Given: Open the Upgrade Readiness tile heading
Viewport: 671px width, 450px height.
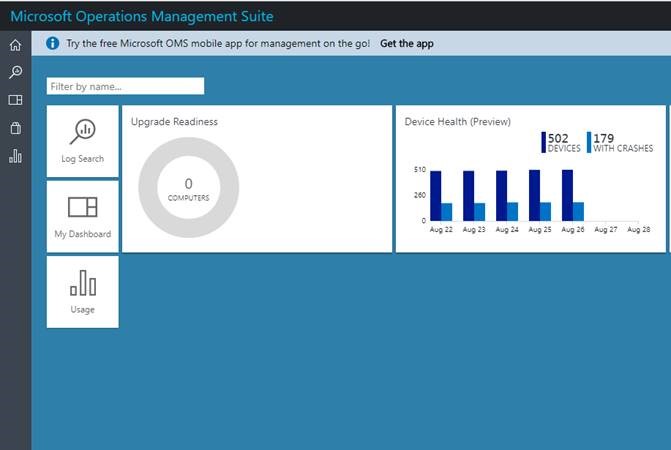Looking at the screenshot, I should (174, 122).
